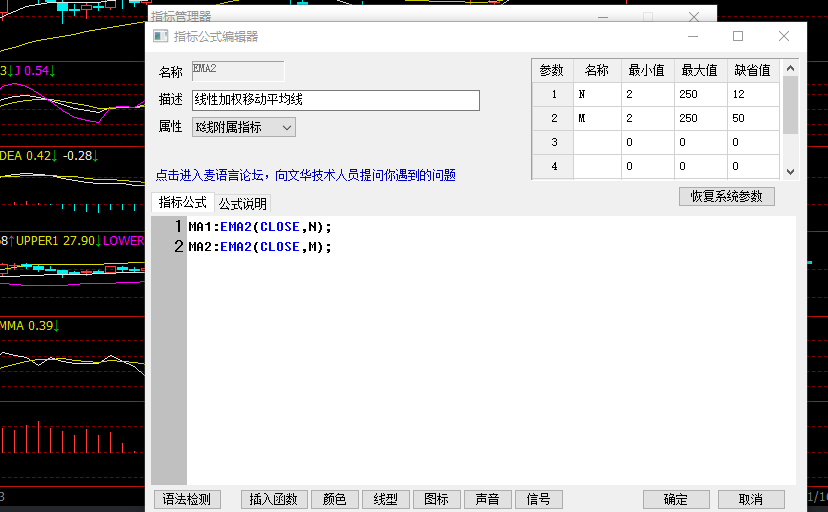Run 语法检测 syntax check
Image resolution: width=828 pixels, height=512 pixels.
(187, 499)
